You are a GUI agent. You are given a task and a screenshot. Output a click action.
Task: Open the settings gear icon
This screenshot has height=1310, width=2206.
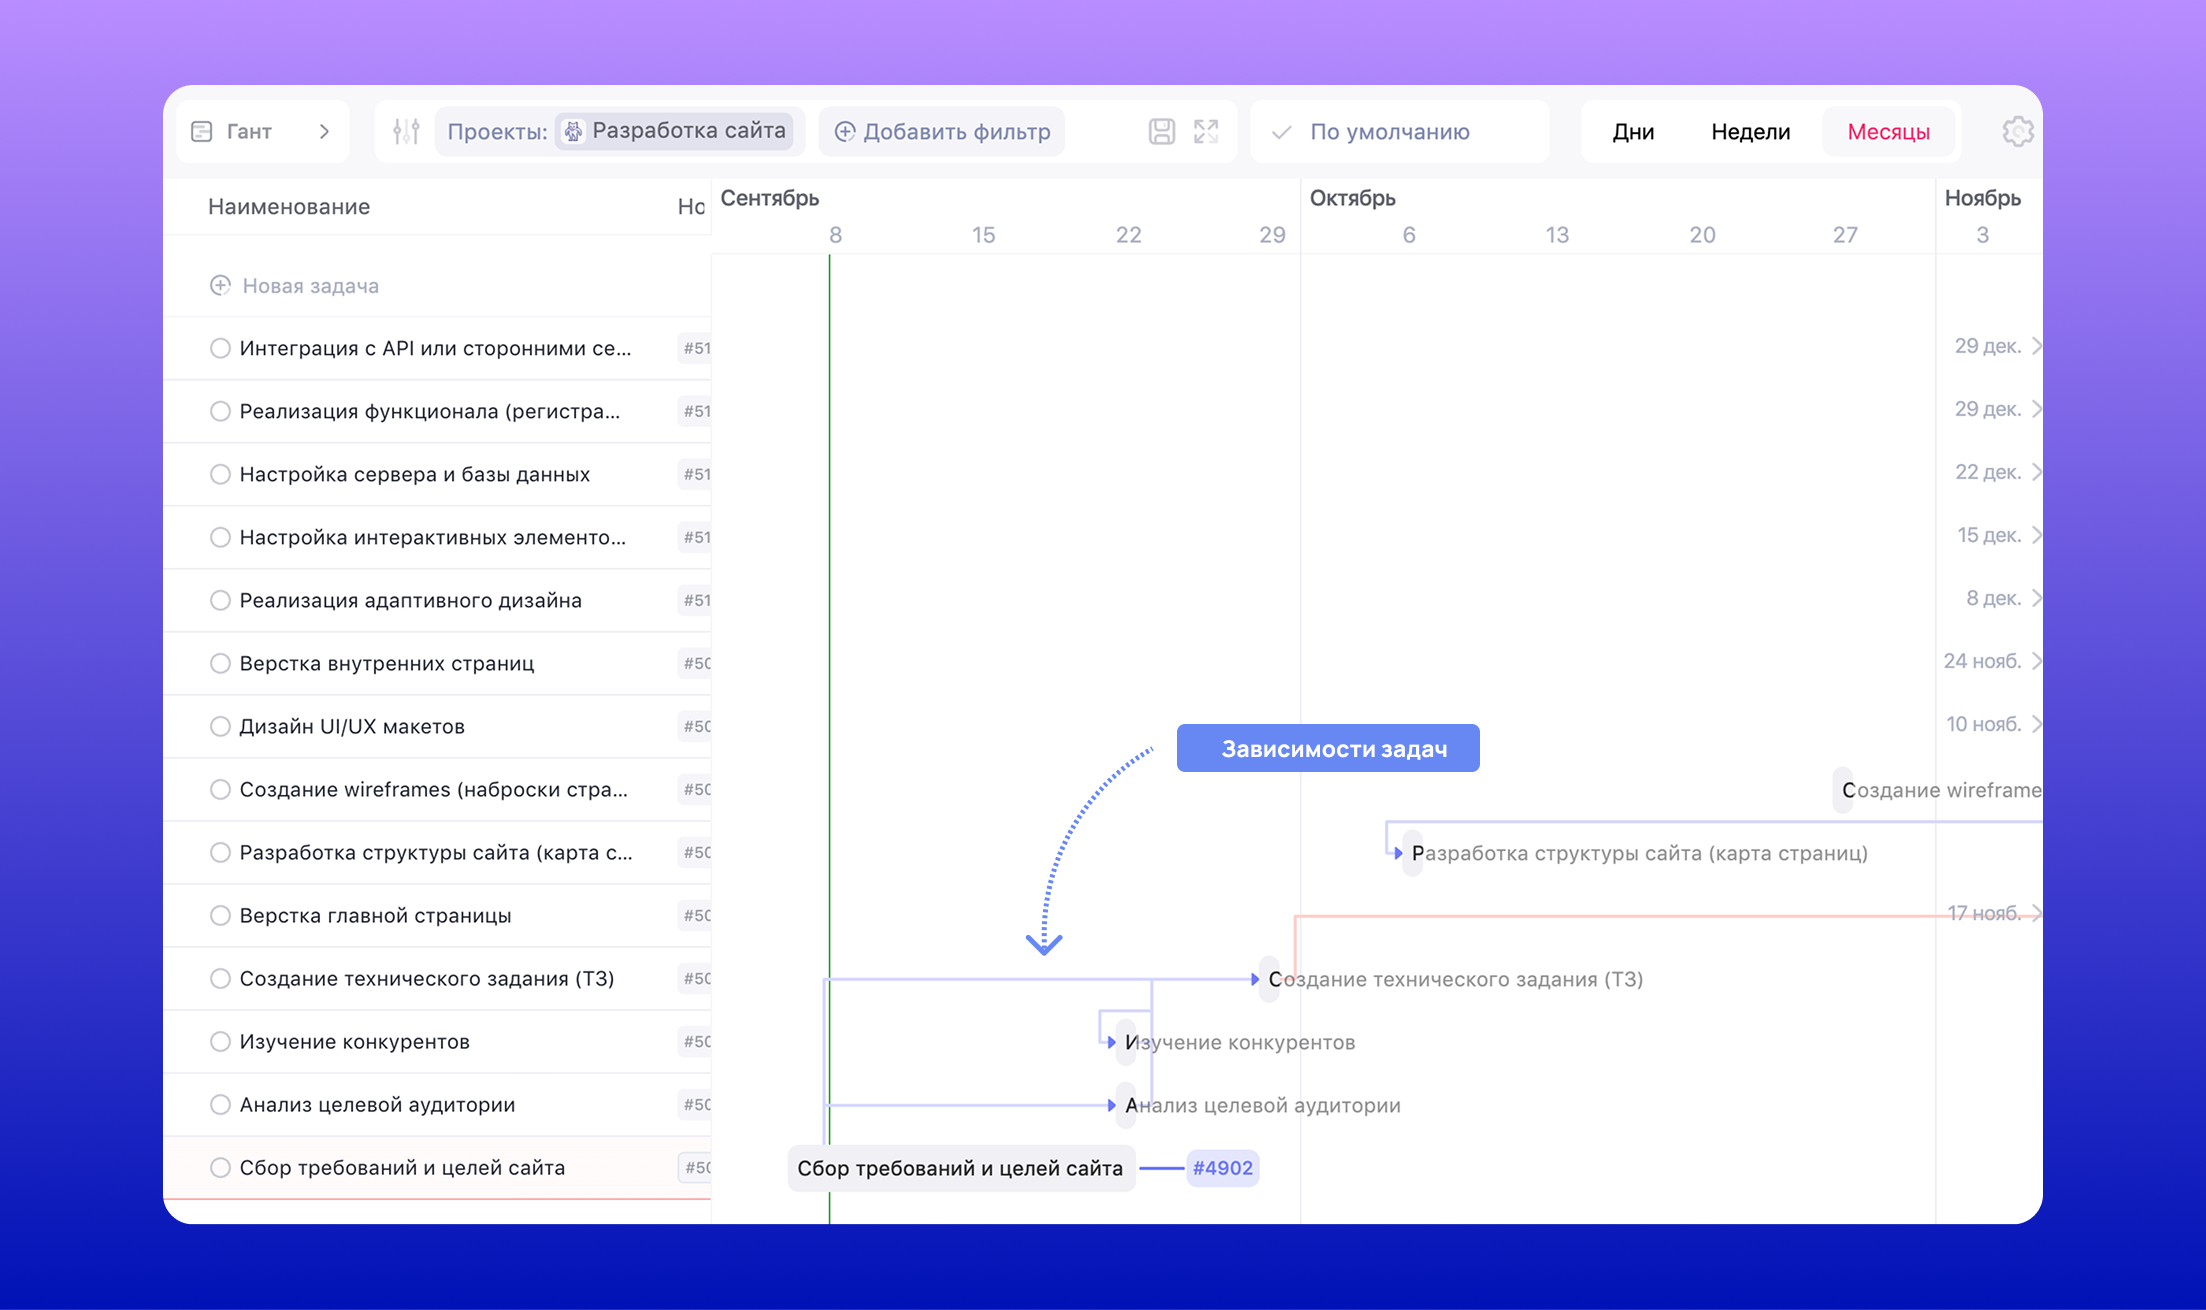(2017, 131)
